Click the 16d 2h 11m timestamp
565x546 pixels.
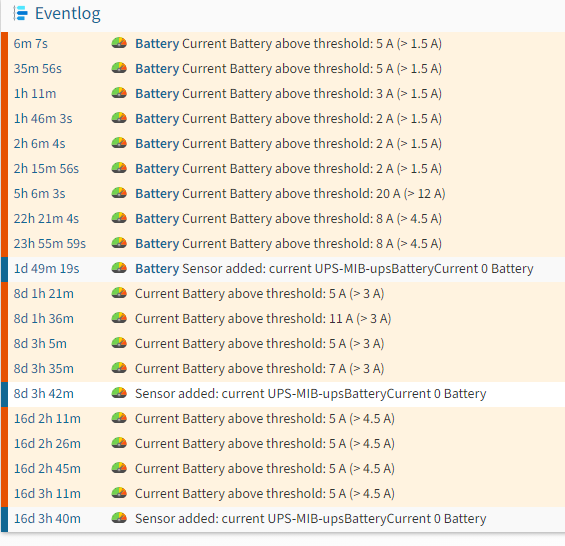[47, 418]
